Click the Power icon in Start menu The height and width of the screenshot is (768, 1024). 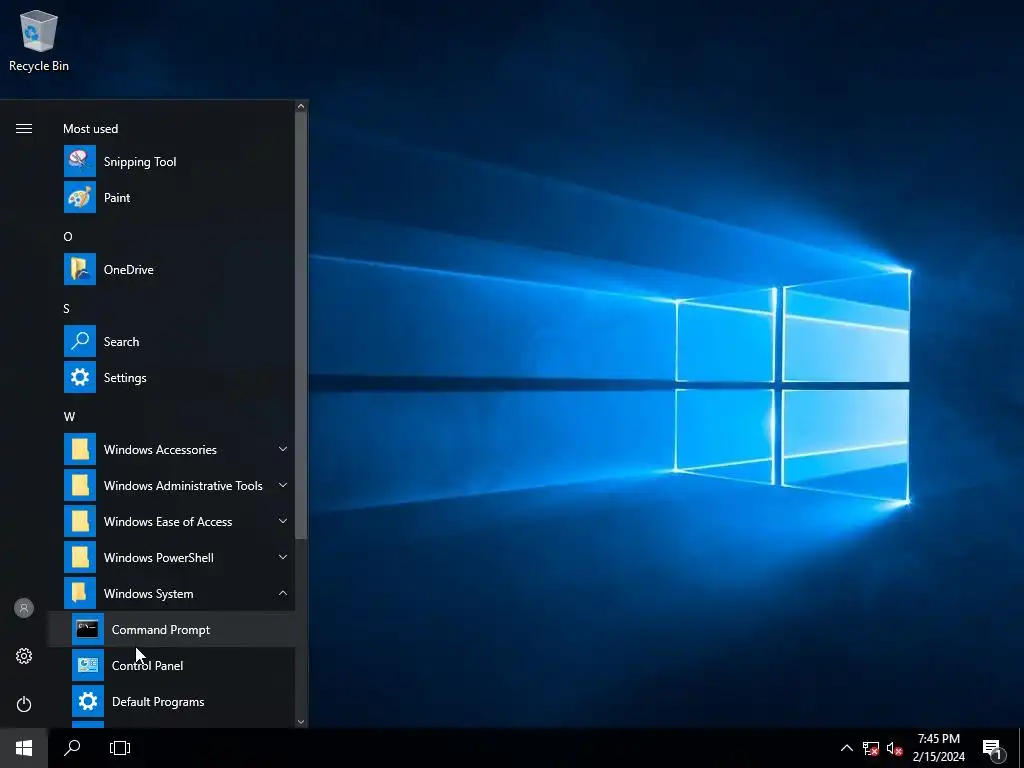pyautogui.click(x=24, y=704)
